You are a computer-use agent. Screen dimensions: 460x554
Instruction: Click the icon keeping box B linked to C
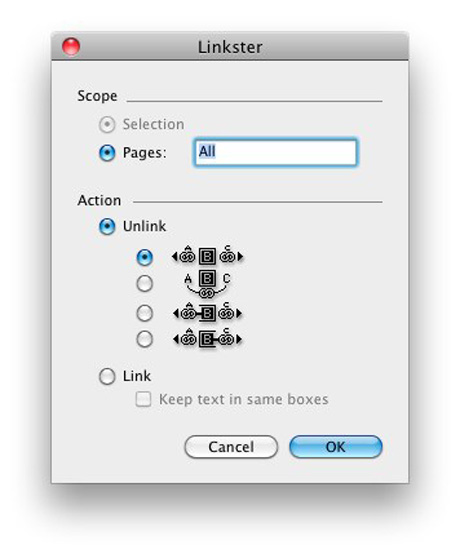pyautogui.click(x=207, y=339)
